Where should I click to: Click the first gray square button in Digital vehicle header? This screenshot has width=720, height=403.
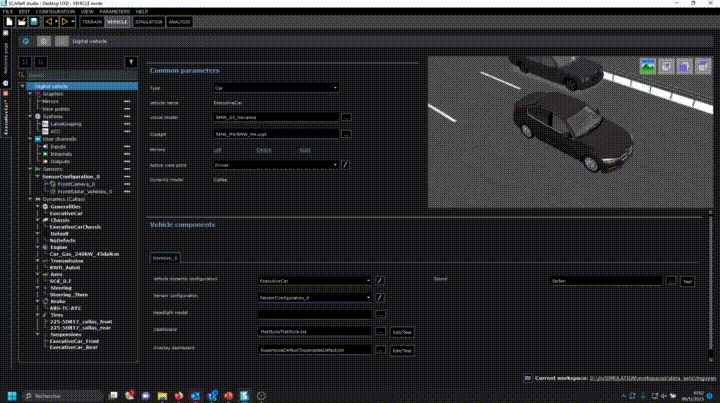tap(44, 41)
